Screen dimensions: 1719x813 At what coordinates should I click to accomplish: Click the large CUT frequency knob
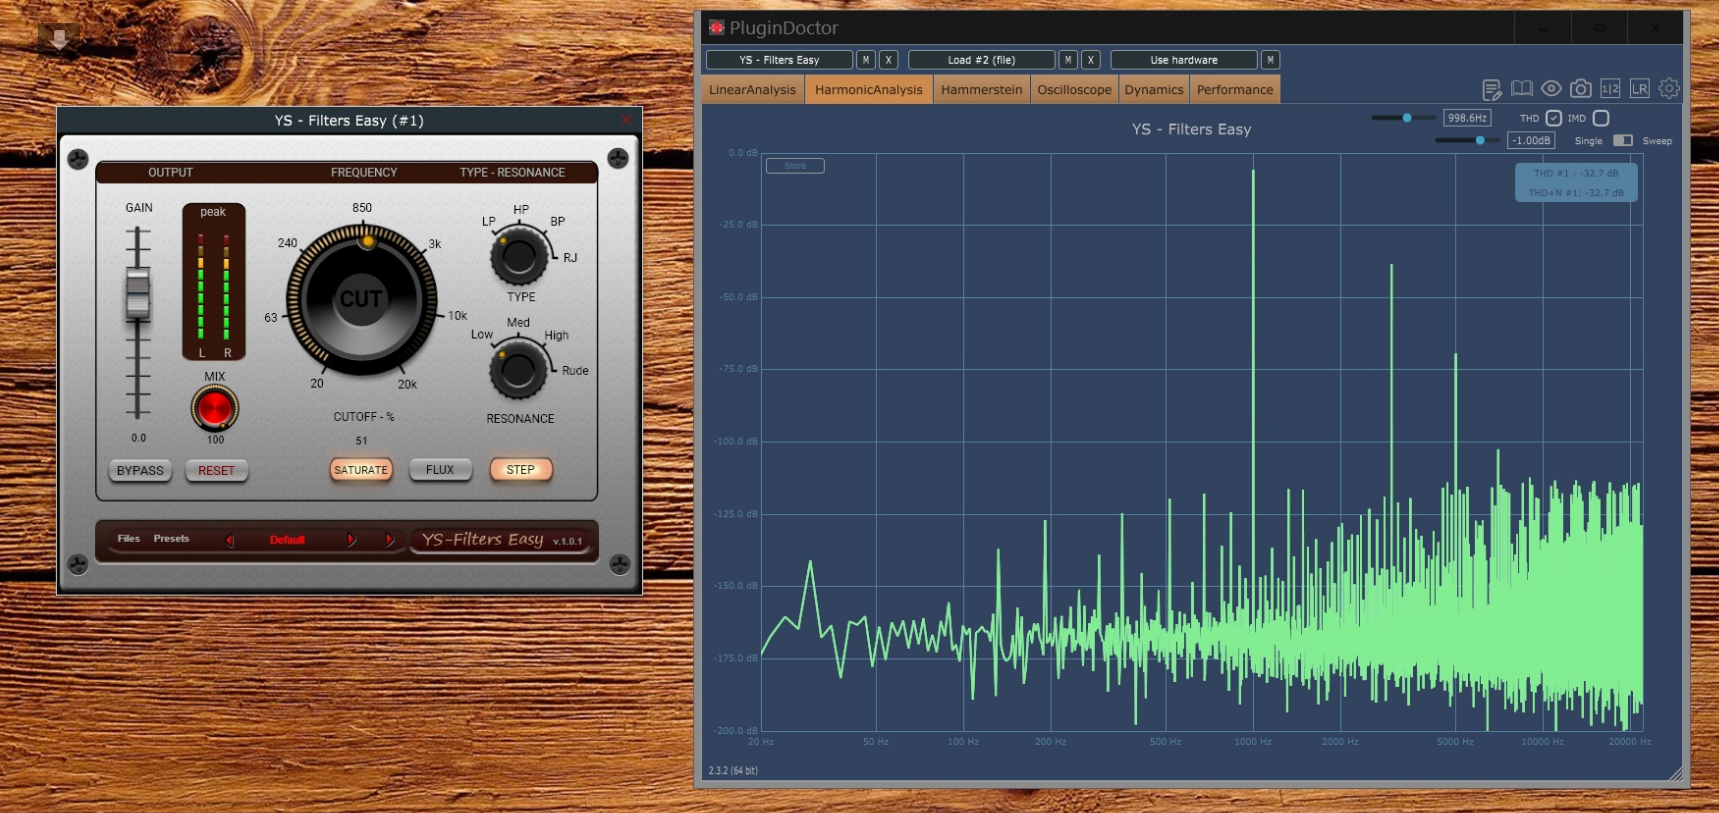tap(362, 300)
